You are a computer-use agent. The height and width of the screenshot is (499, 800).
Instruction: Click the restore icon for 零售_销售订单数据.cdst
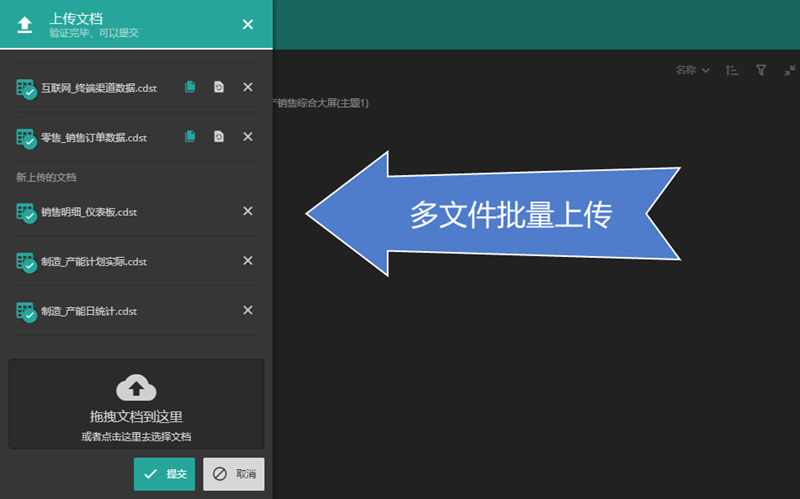(219, 136)
